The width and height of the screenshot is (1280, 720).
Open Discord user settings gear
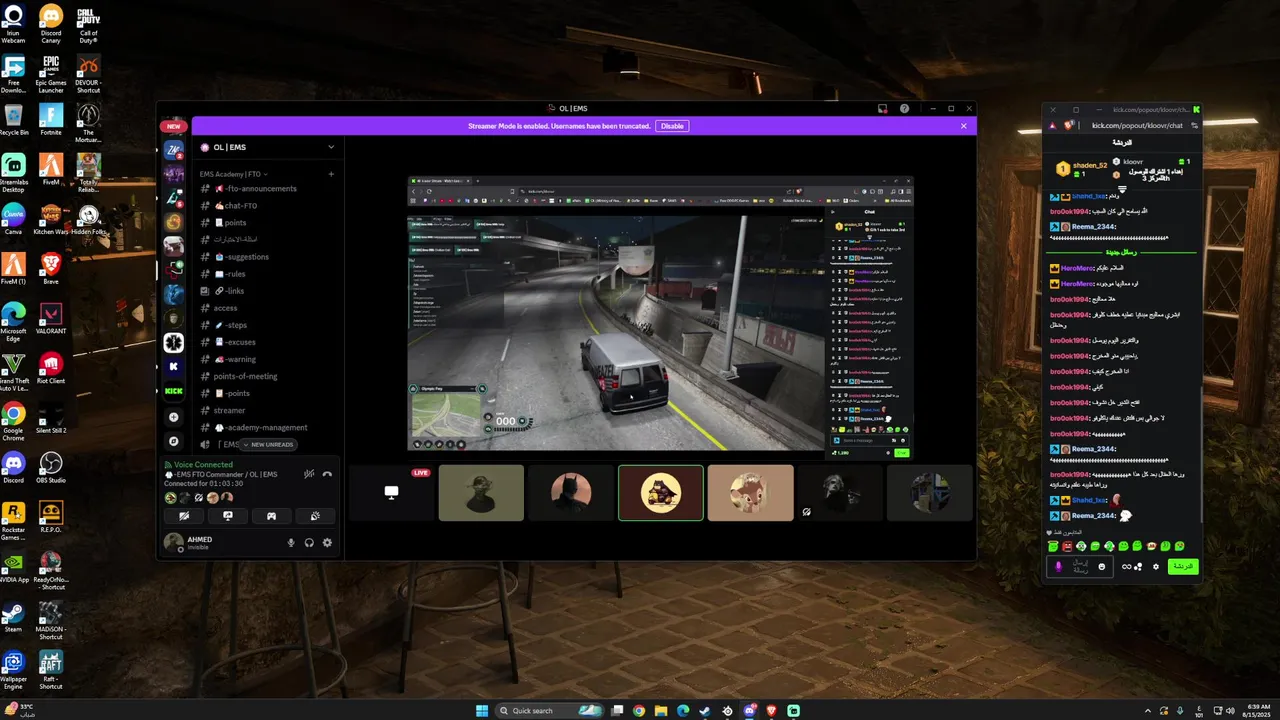327,543
